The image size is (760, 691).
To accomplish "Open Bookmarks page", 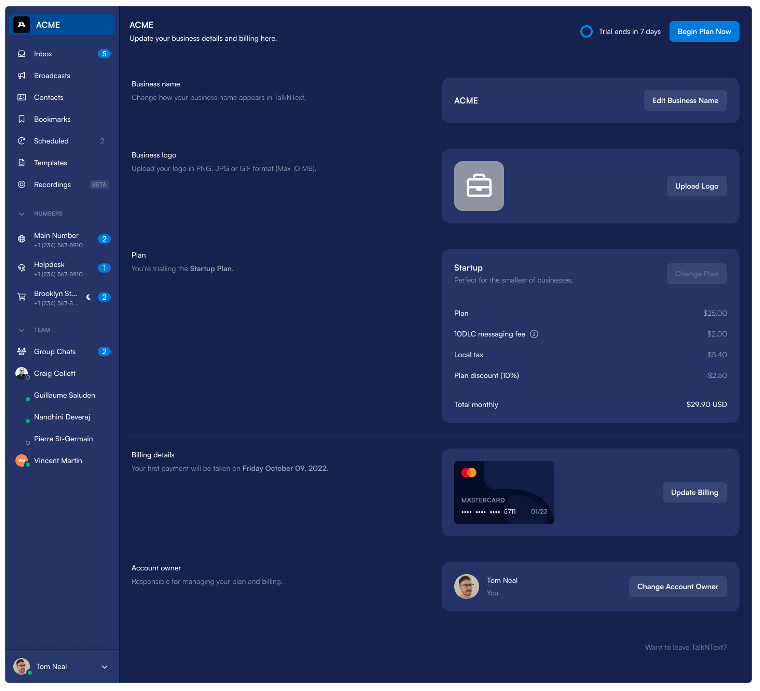I will click(62, 119).
